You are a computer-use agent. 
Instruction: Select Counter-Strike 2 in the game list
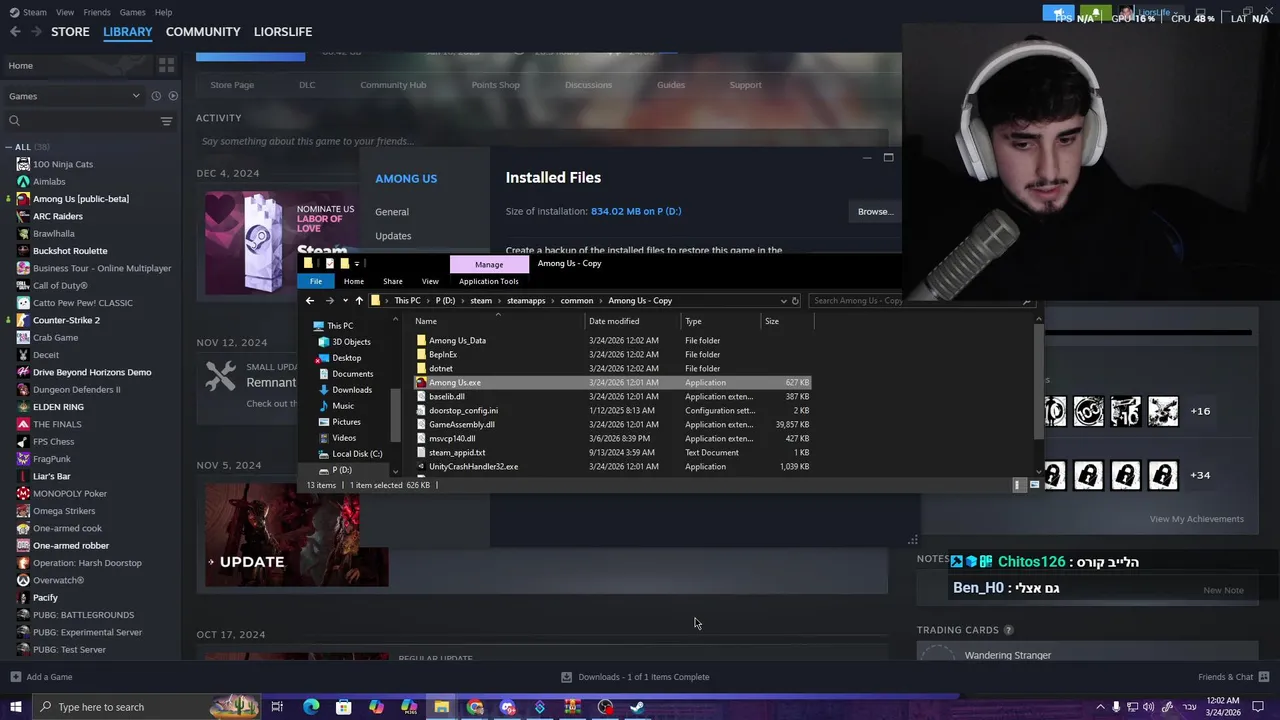(x=66, y=320)
